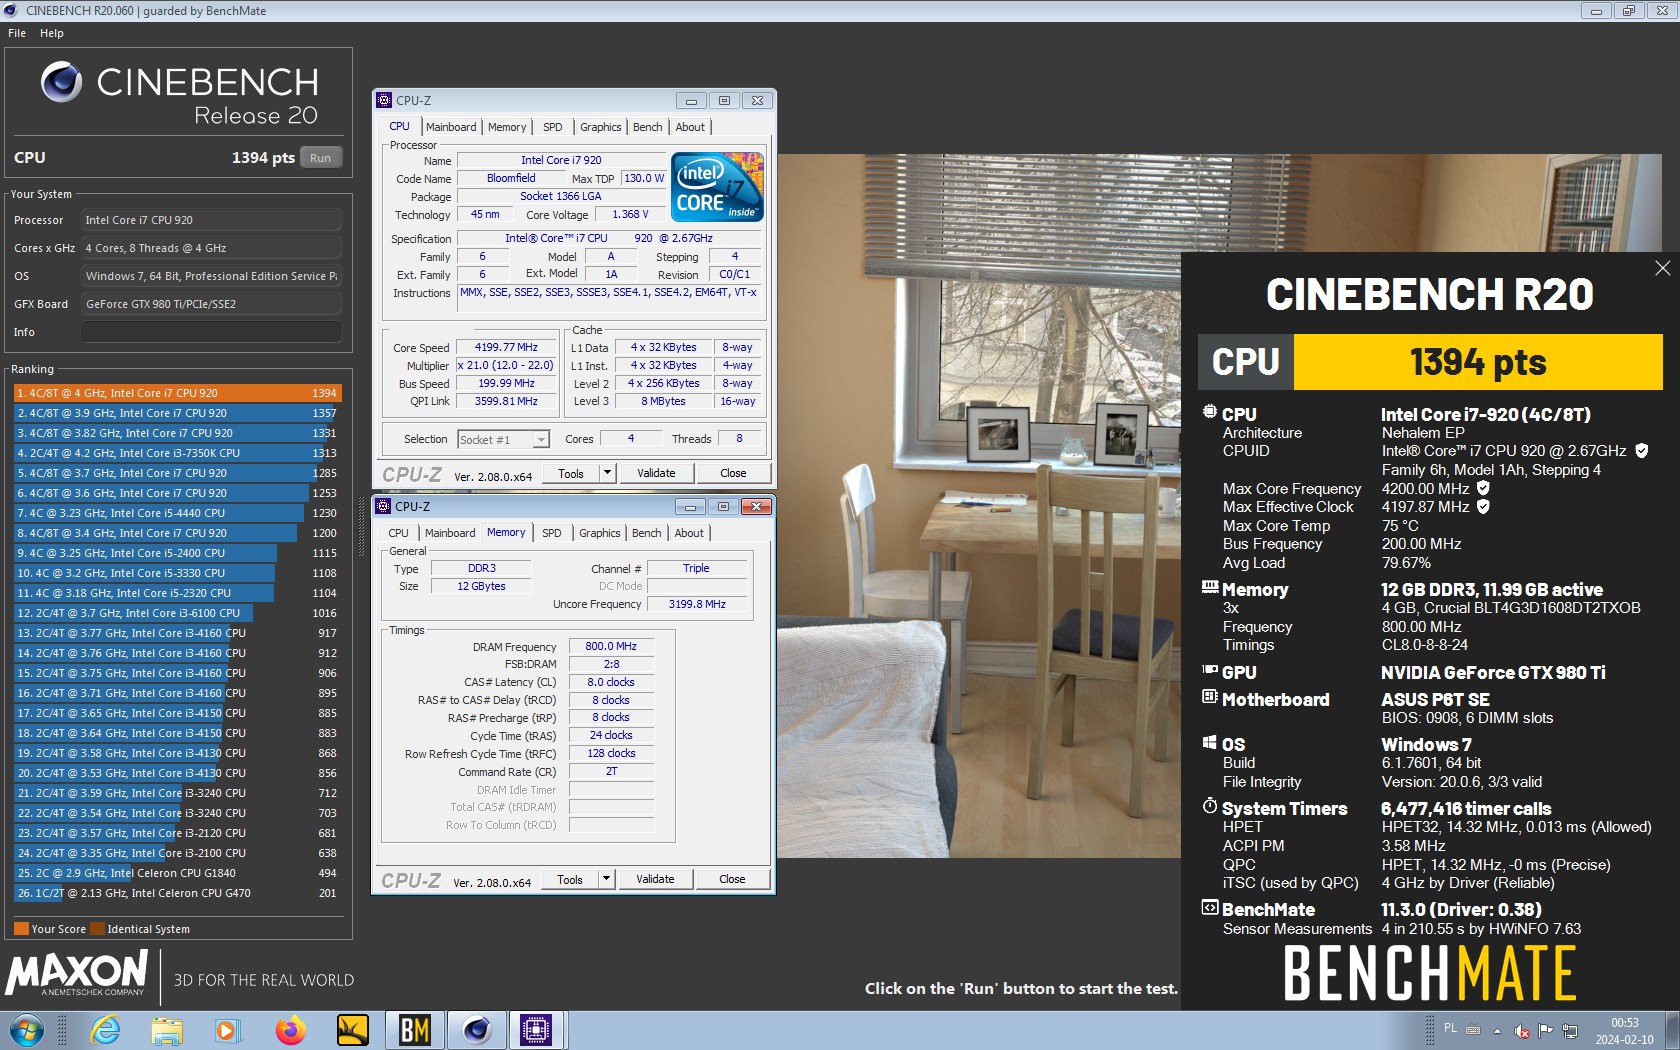
Task: Click the Core Speed value 4199.77 MHz
Action: click(x=506, y=347)
